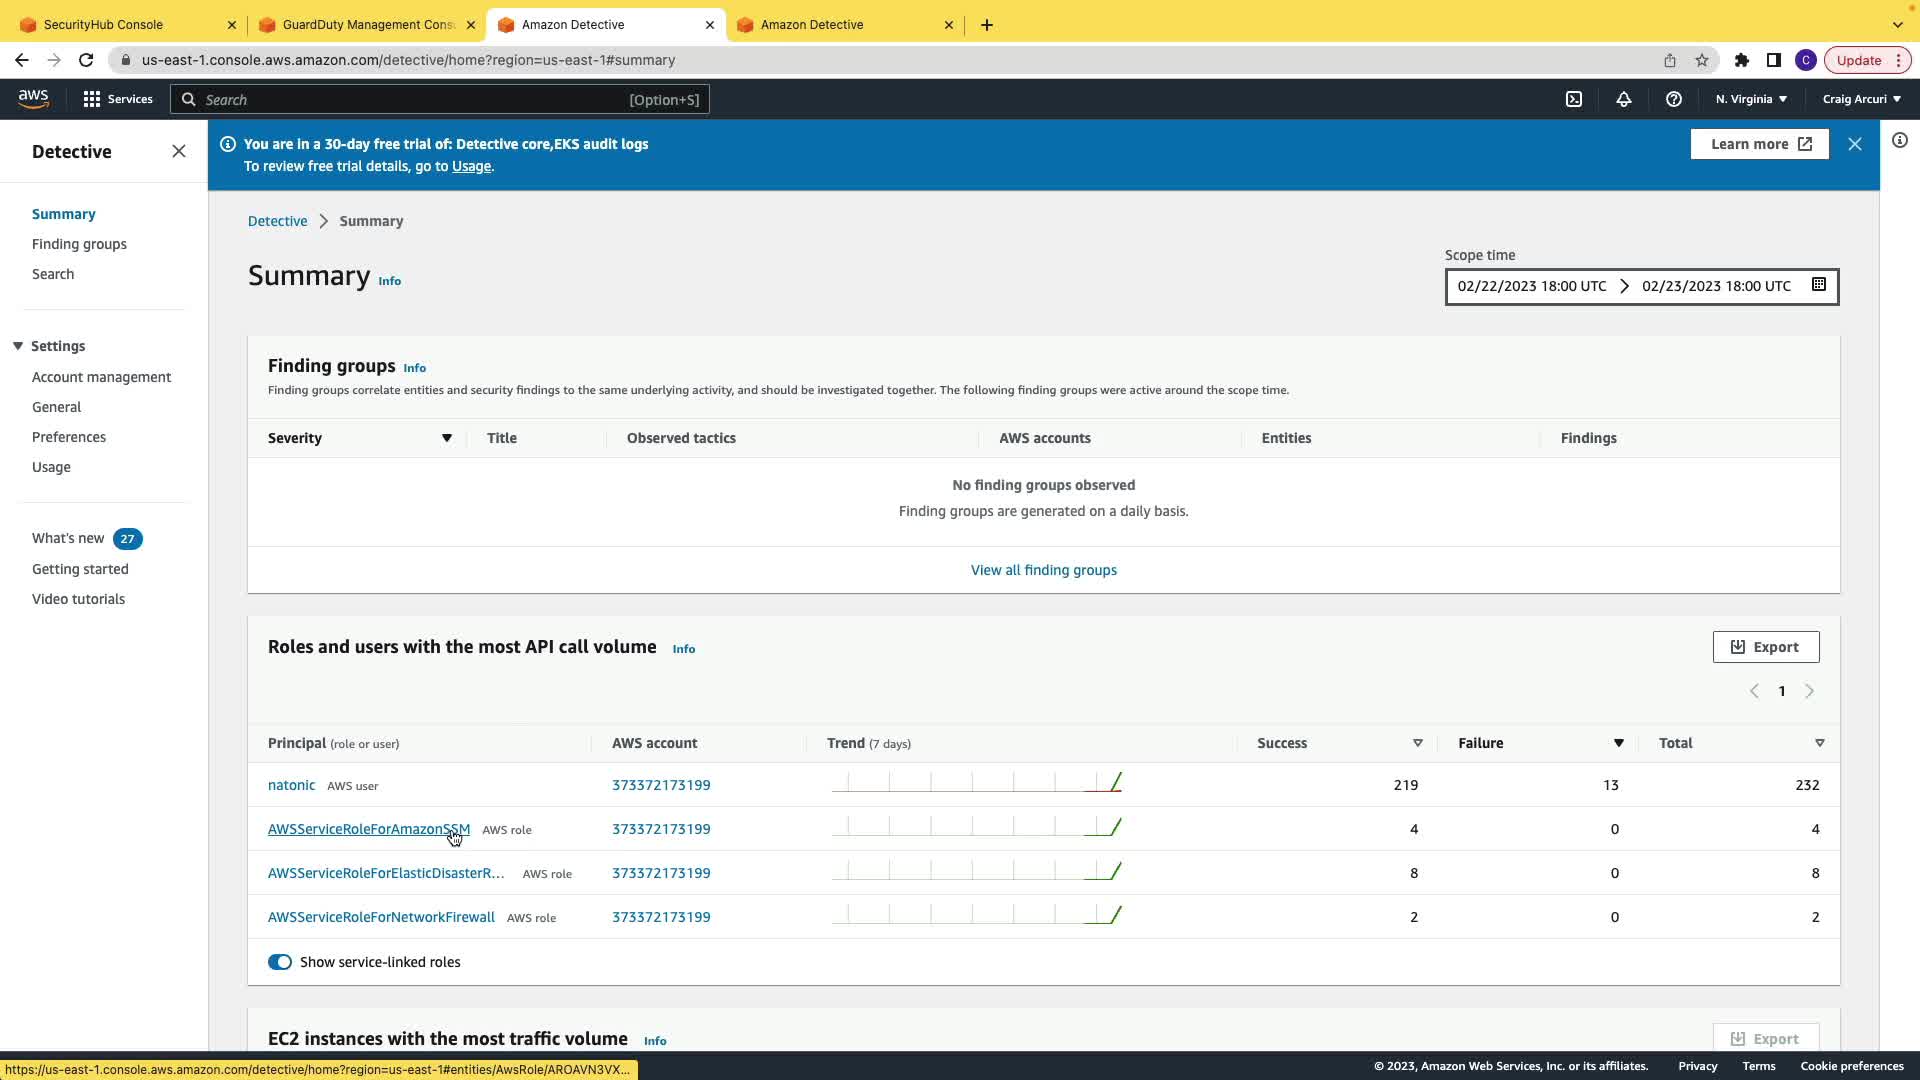
Task: Open the Services grid menu icon
Action: (x=92, y=99)
